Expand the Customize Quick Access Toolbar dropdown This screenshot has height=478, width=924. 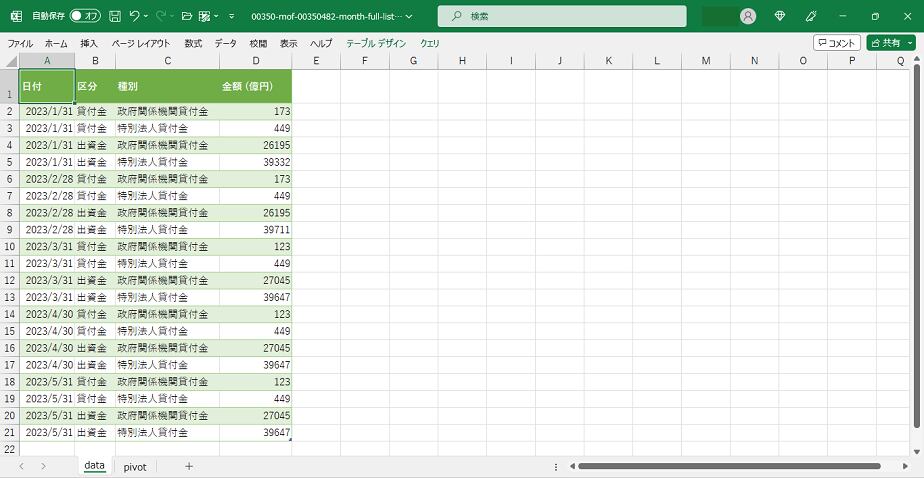[232, 17]
